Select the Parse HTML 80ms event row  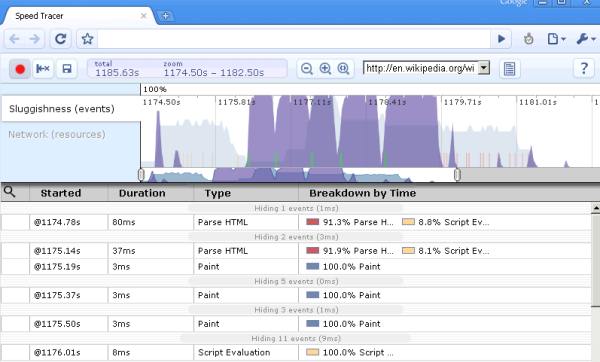tap(296, 222)
